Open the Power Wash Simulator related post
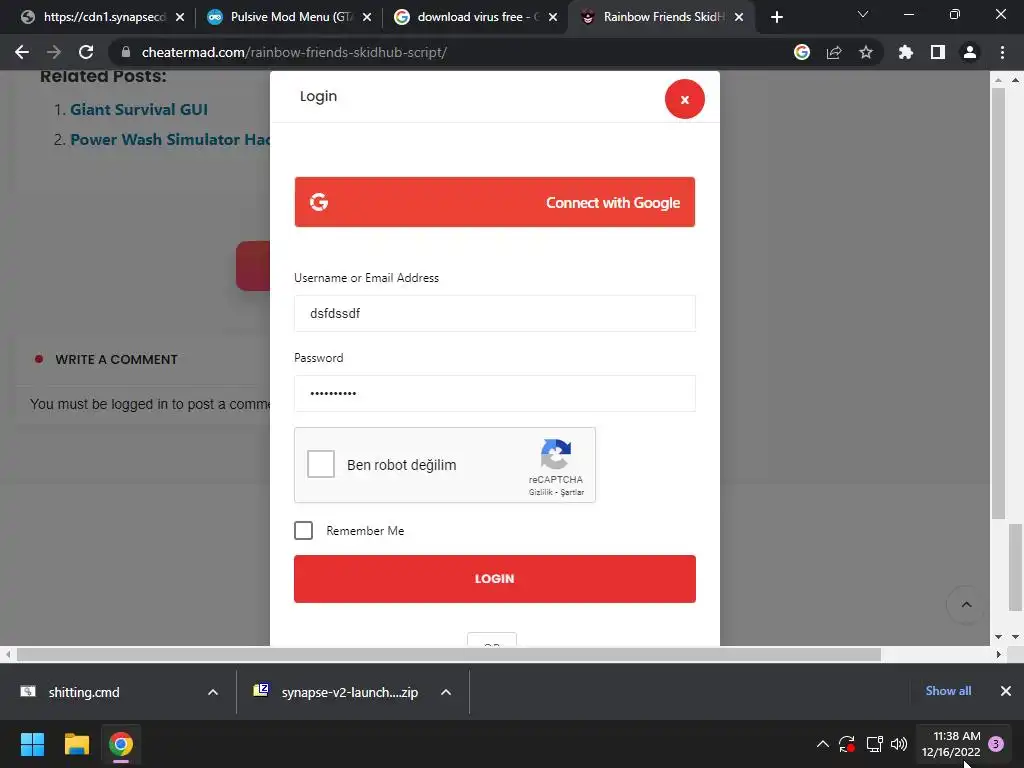The width and height of the screenshot is (1024, 768). click(x=170, y=140)
